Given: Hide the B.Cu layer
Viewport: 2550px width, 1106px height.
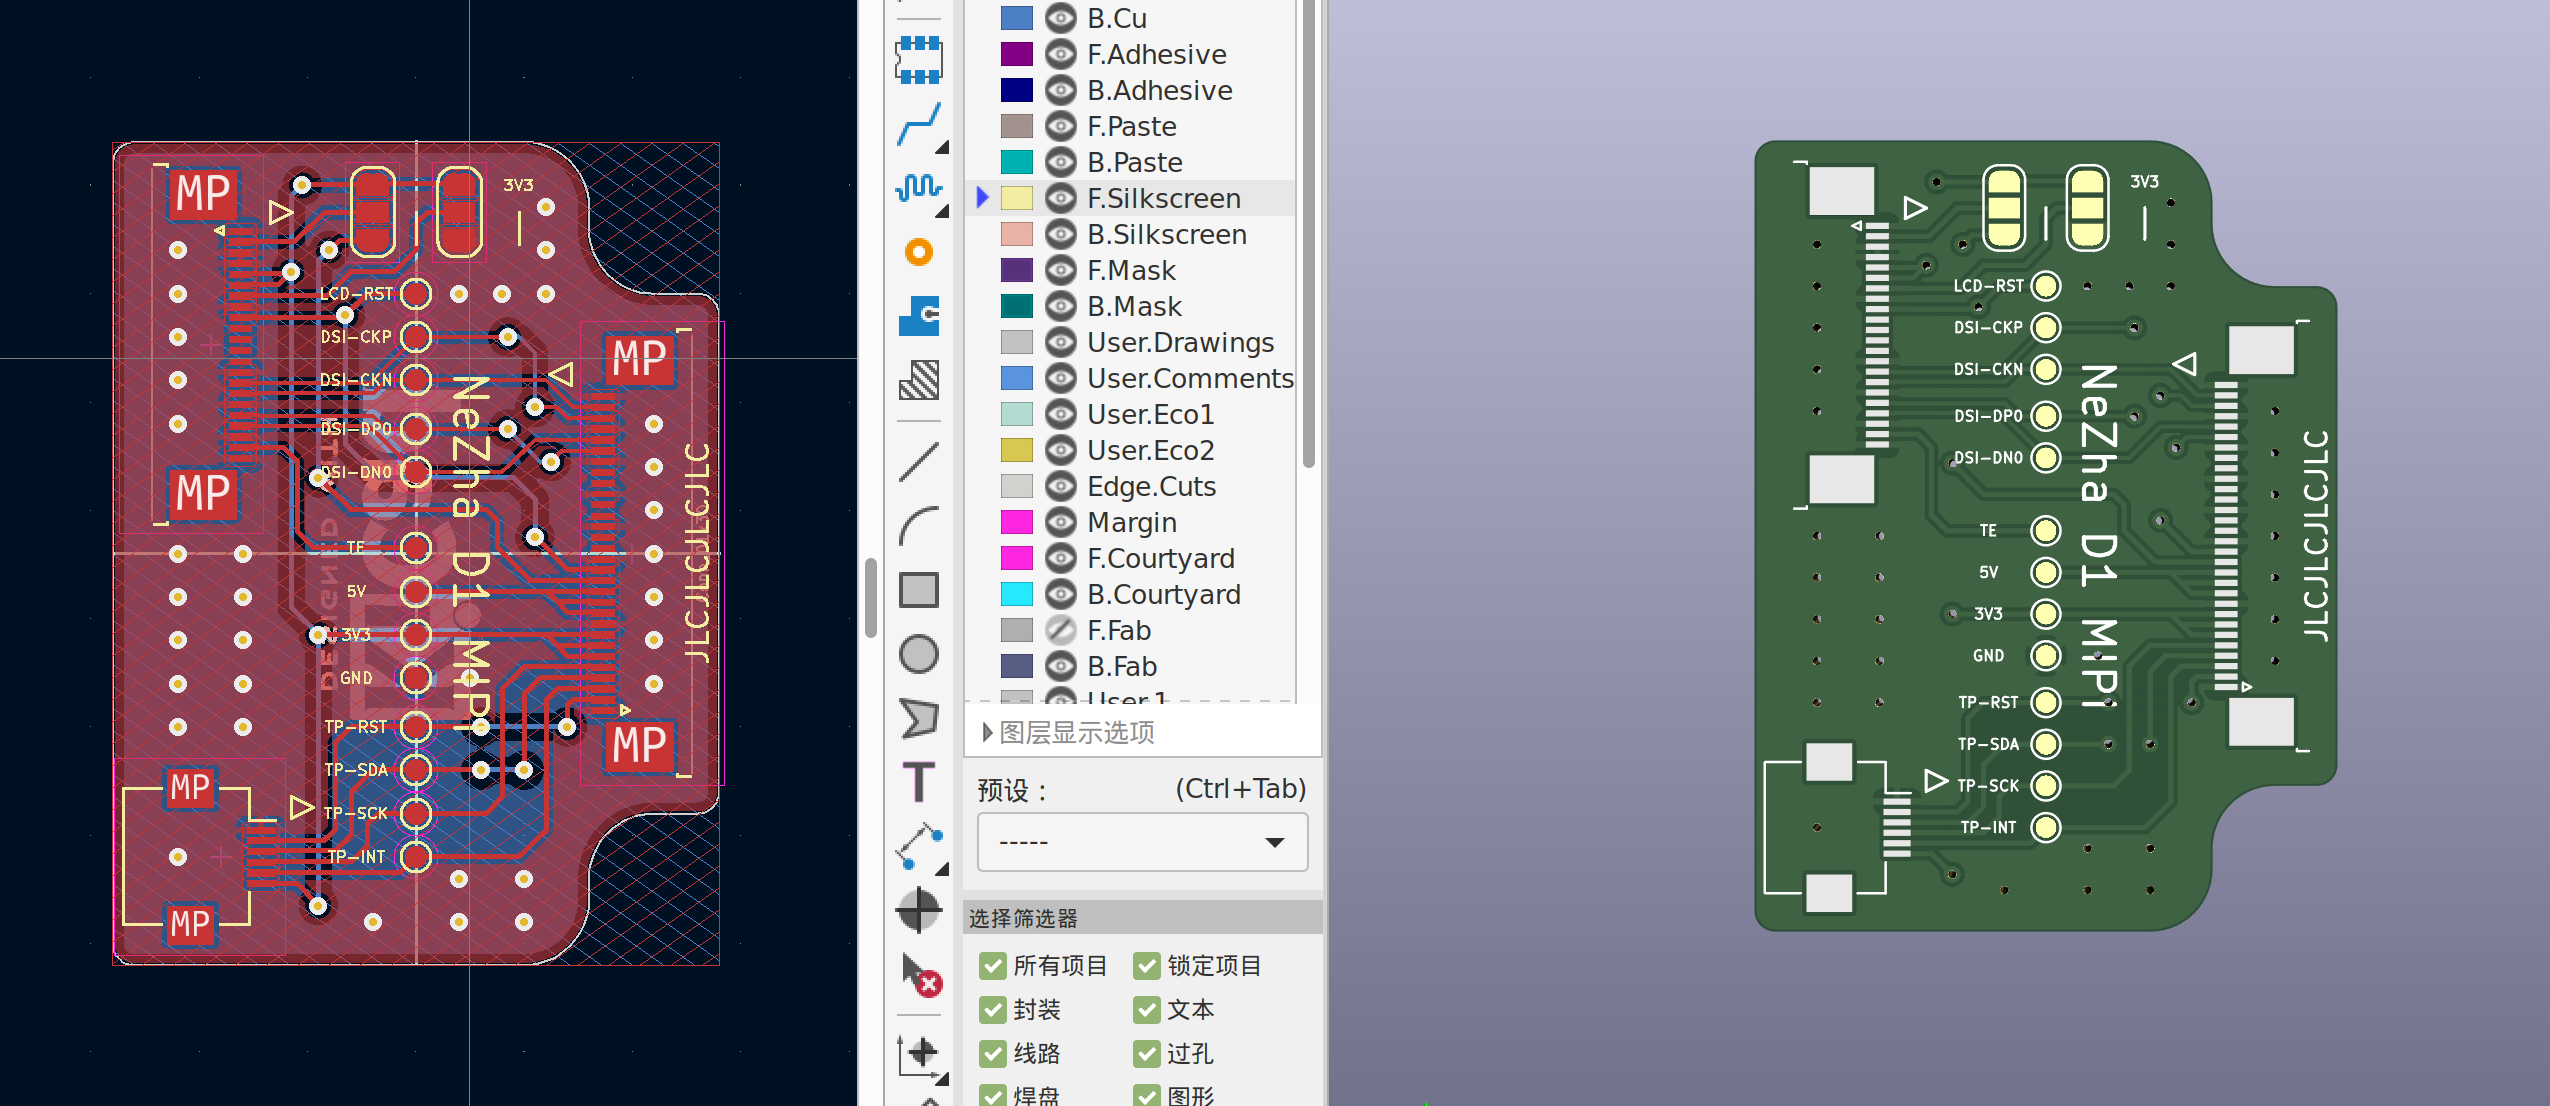Looking at the screenshot, I should [x=1061, y=18].
